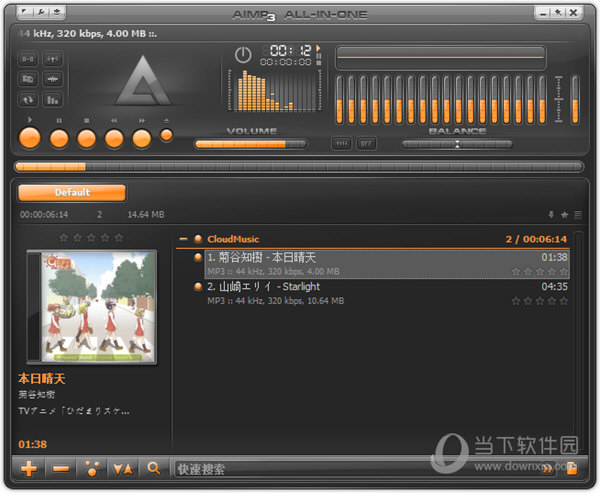The height and width of the screenshot is (493, 600).
Task: Open internet radio antenna button
Action: 52,59
